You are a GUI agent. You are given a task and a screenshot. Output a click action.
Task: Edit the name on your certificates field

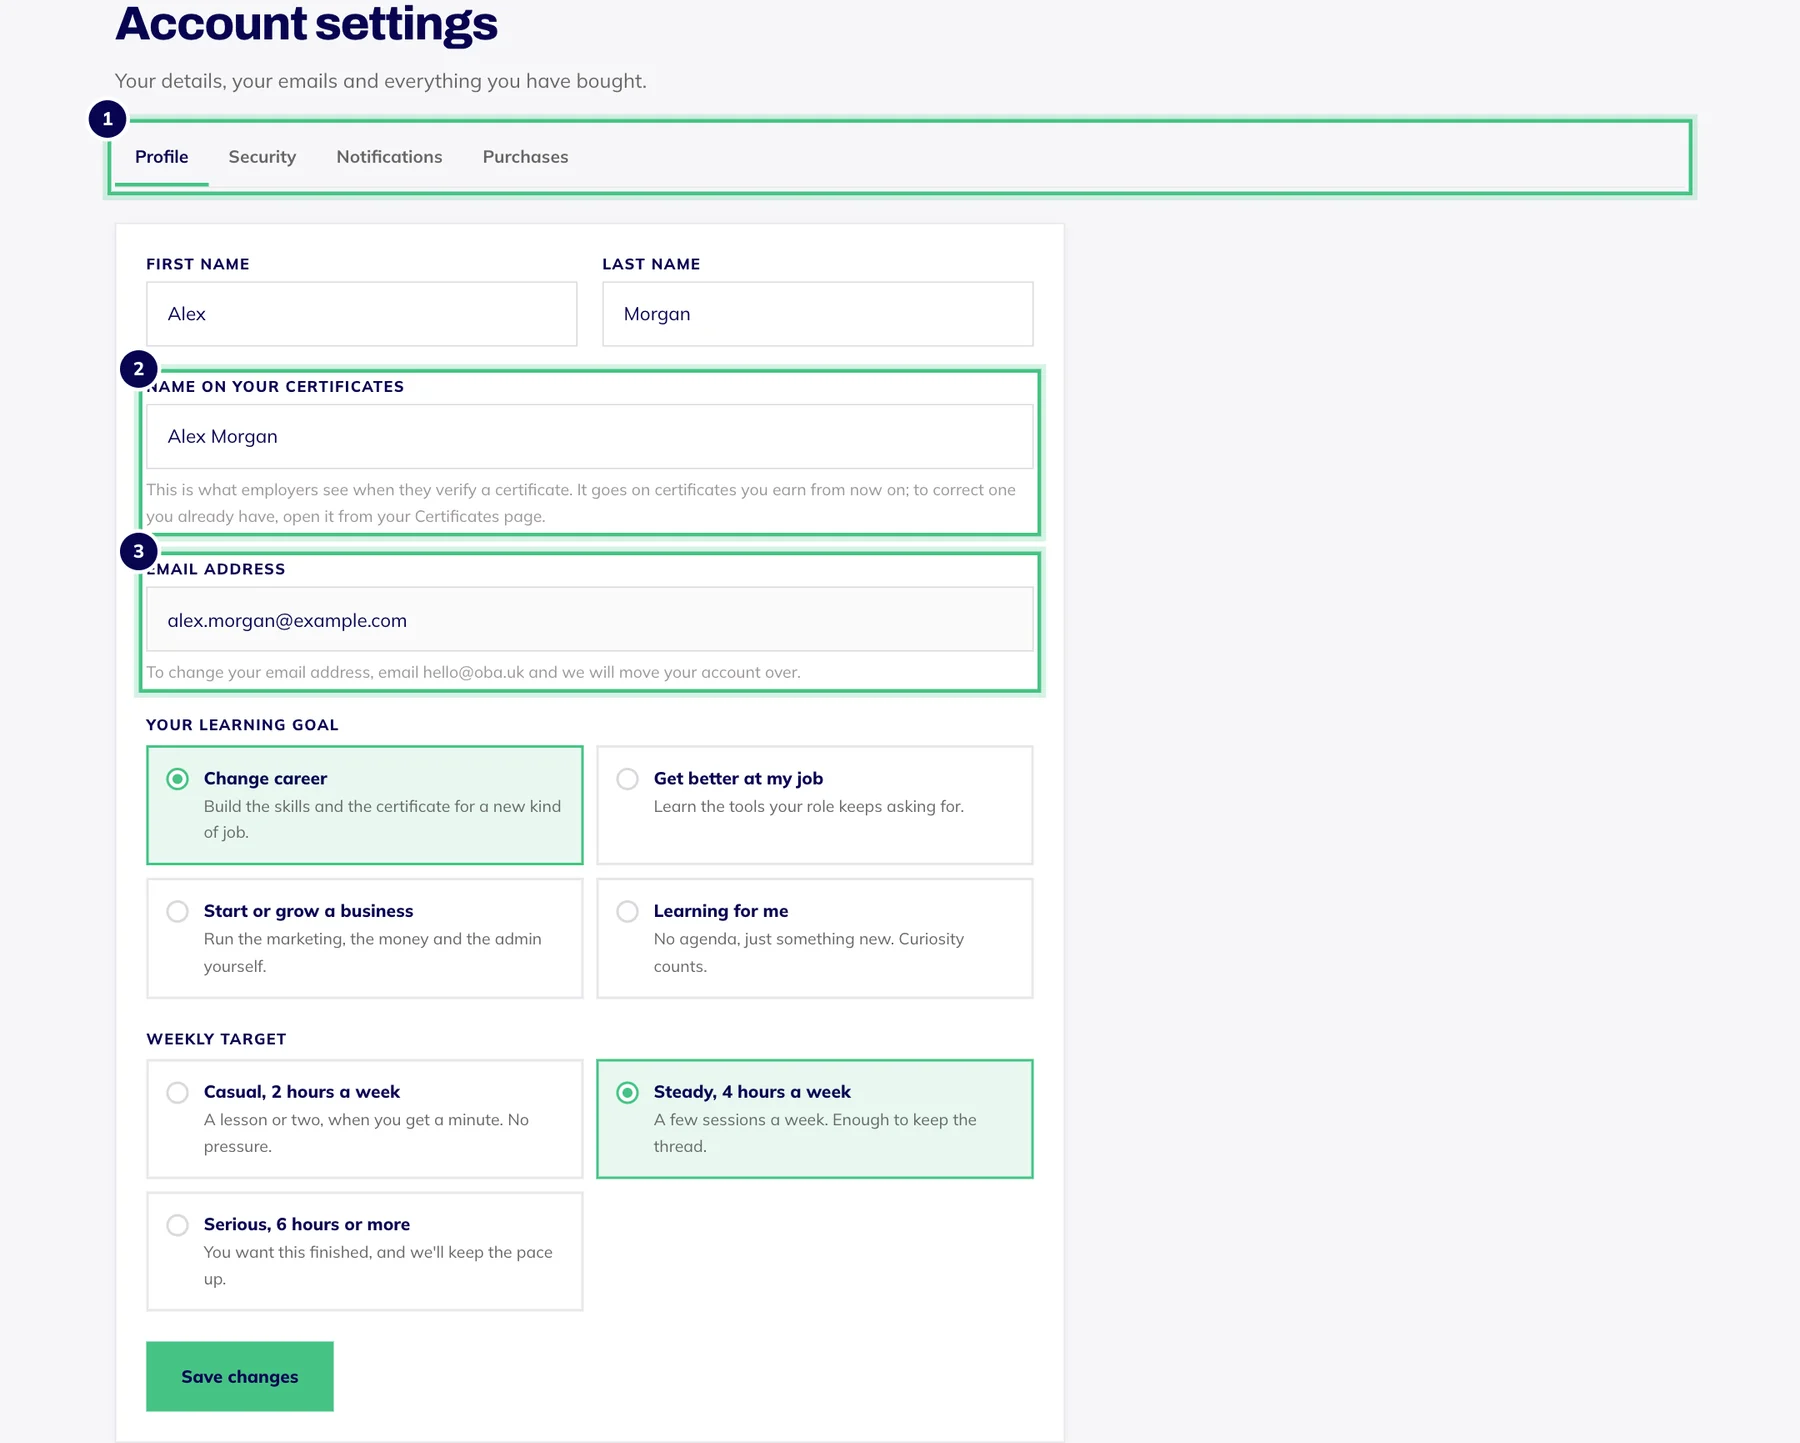coord(589,436)
